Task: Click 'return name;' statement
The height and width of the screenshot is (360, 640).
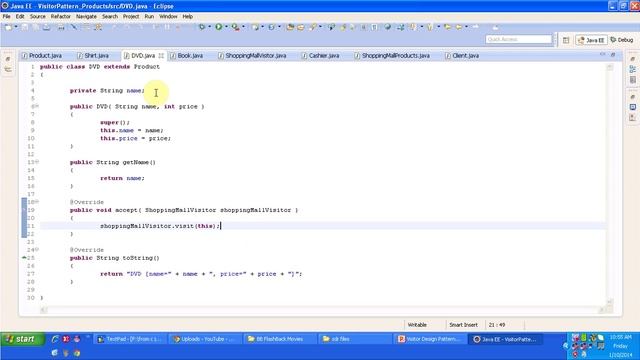Action: pos(122,178)
